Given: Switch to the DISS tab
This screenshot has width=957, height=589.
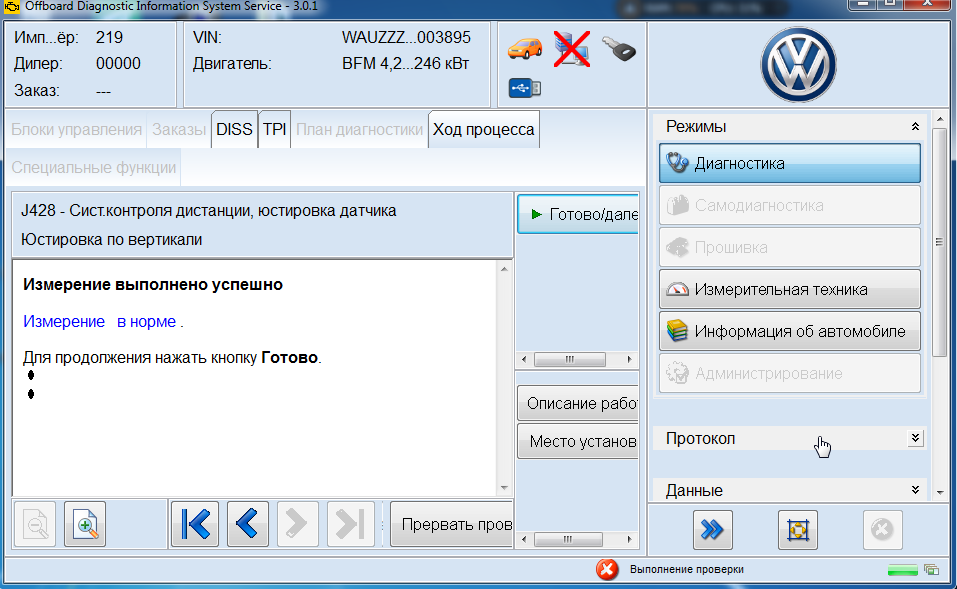Looking at the screenshot, I should [234, 130].
